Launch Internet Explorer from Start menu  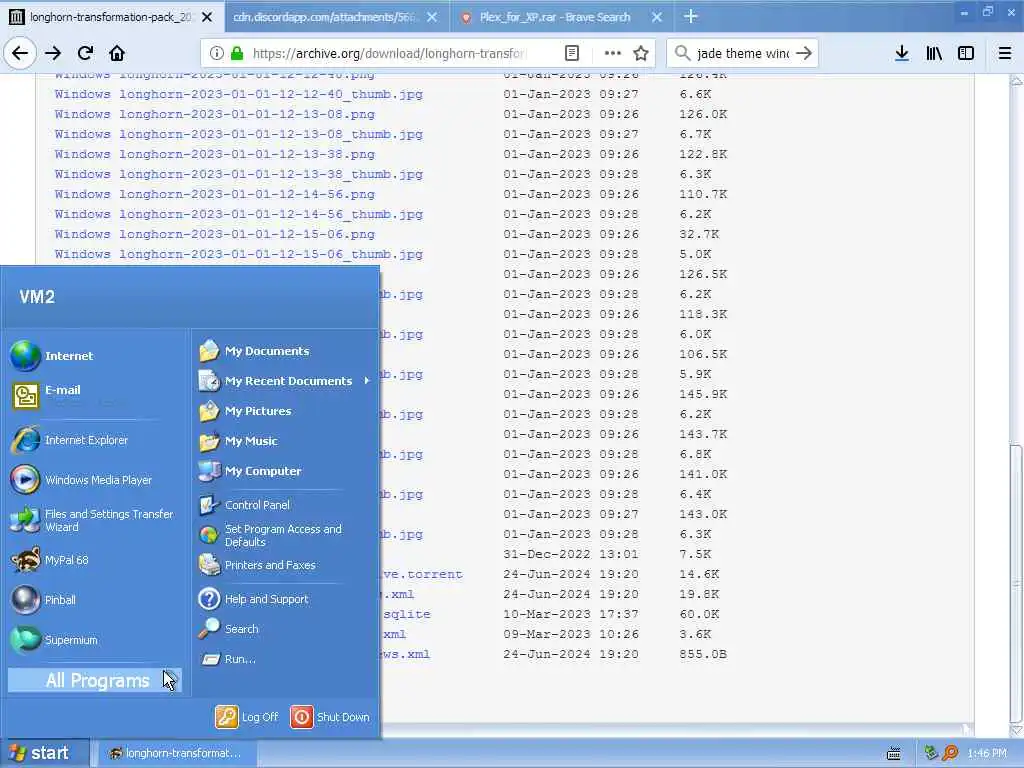[71, 440]
